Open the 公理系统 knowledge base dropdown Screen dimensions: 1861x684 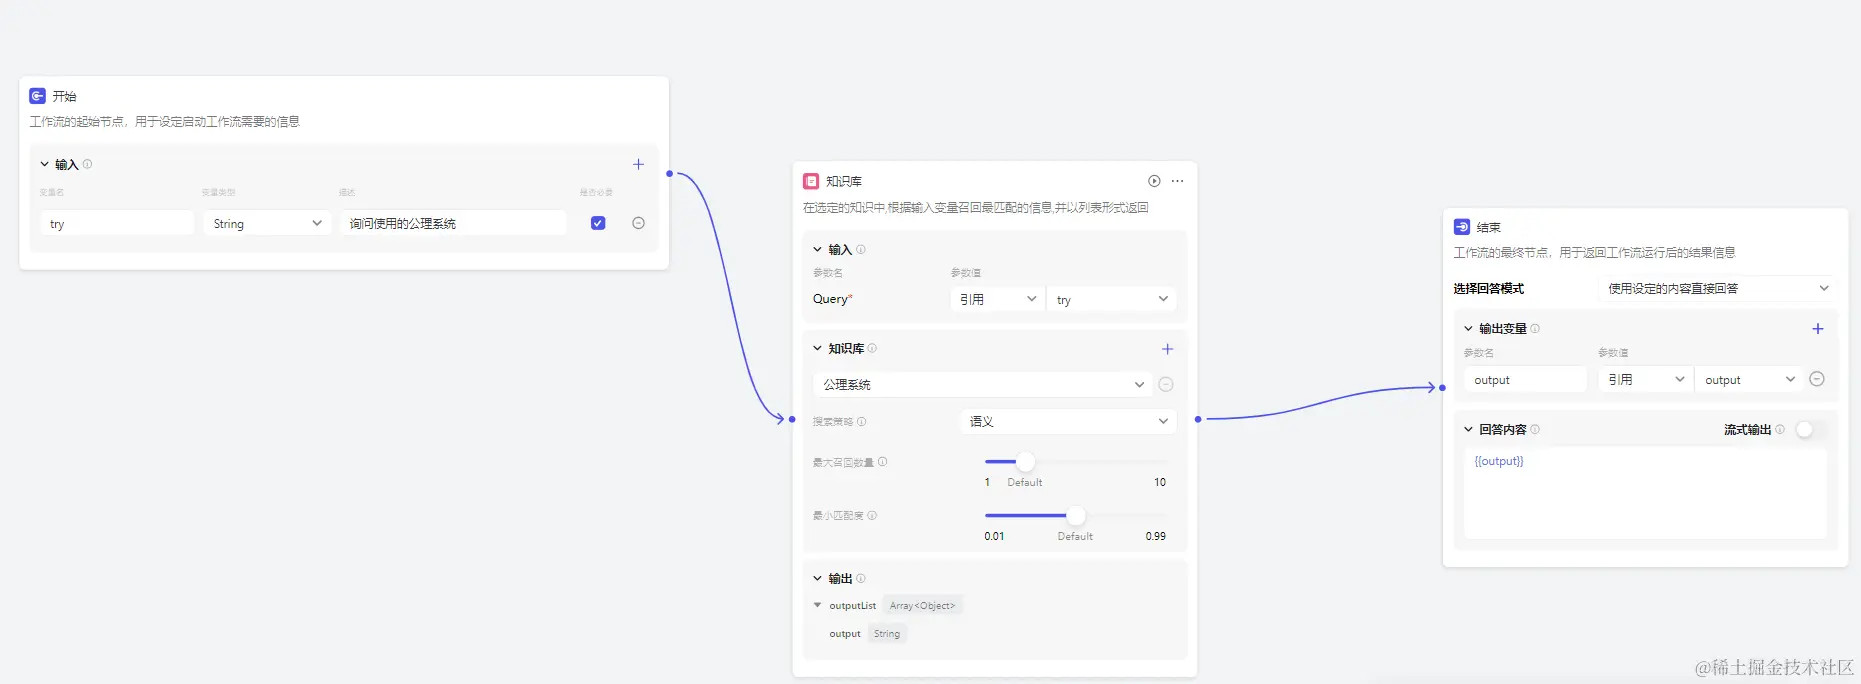click(x=983, y=384)
